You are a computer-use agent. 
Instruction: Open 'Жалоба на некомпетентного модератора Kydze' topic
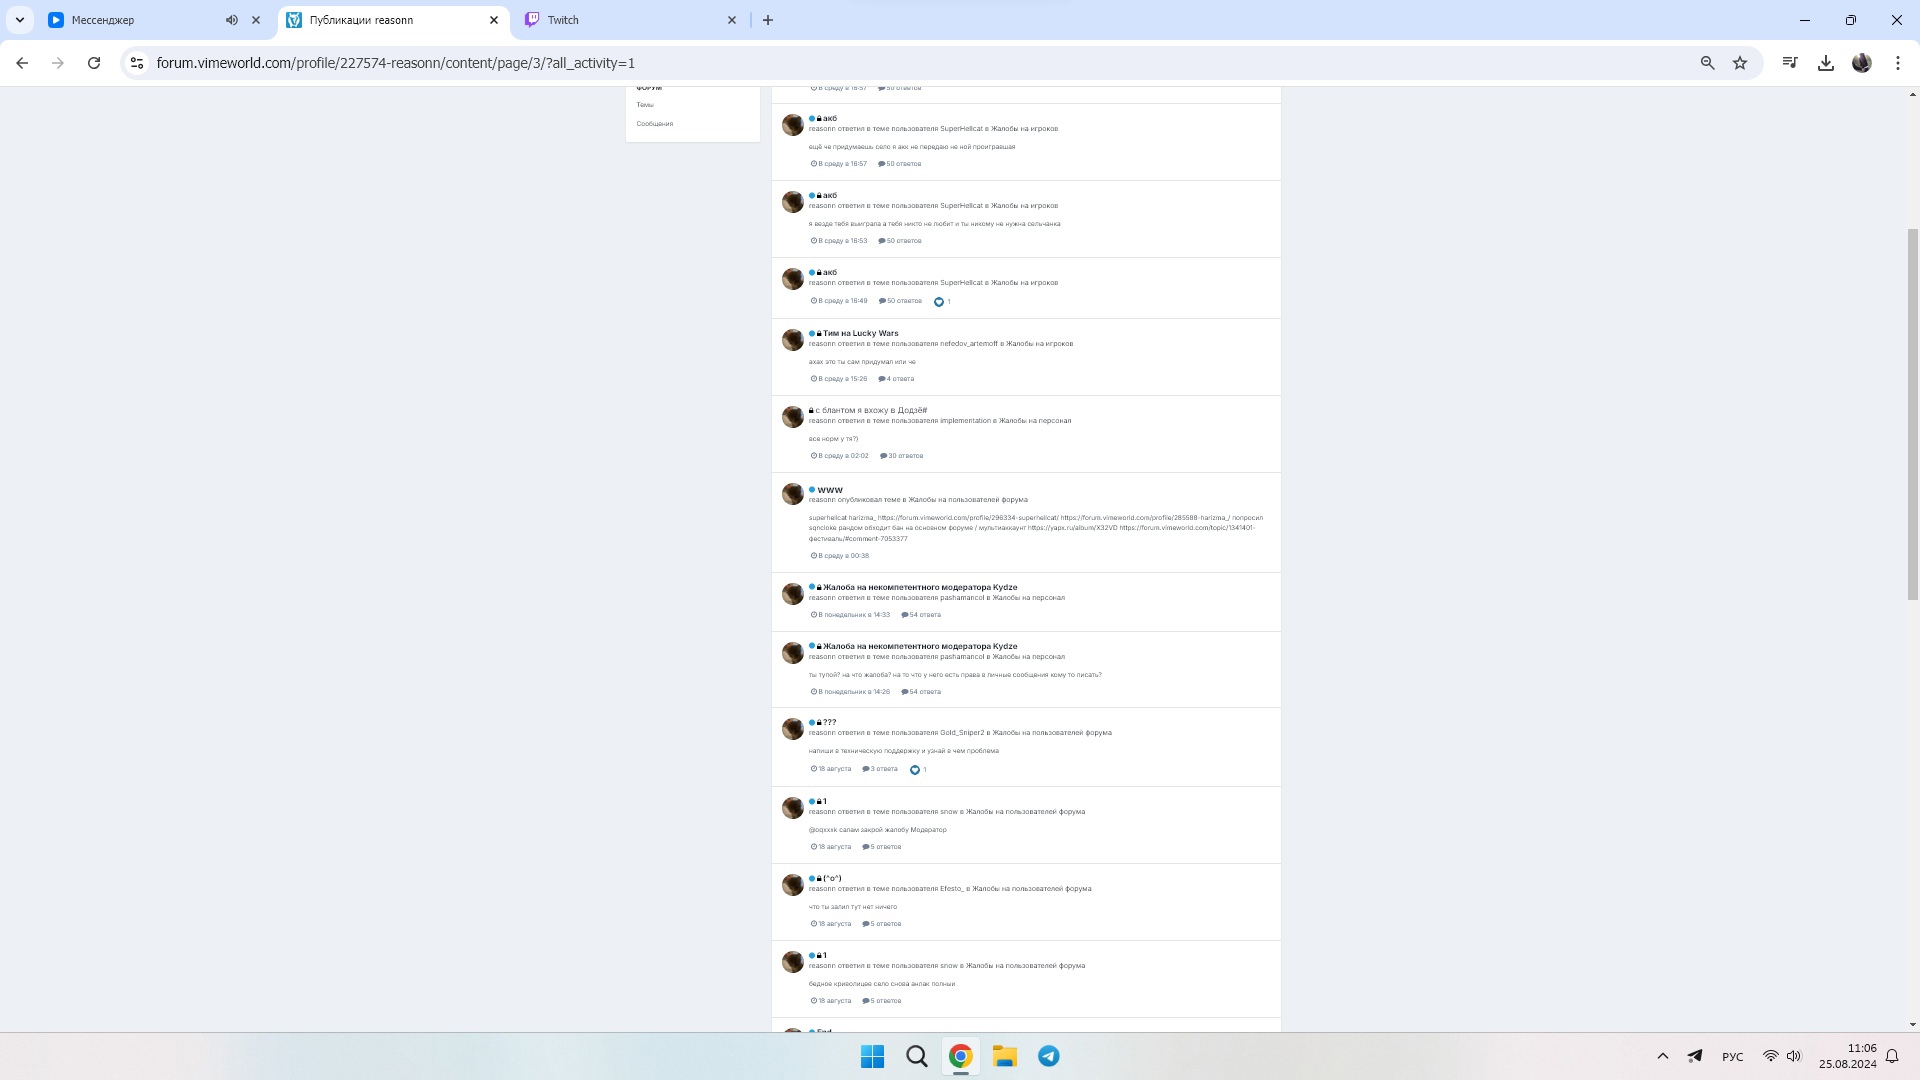(x=920, y=587)
